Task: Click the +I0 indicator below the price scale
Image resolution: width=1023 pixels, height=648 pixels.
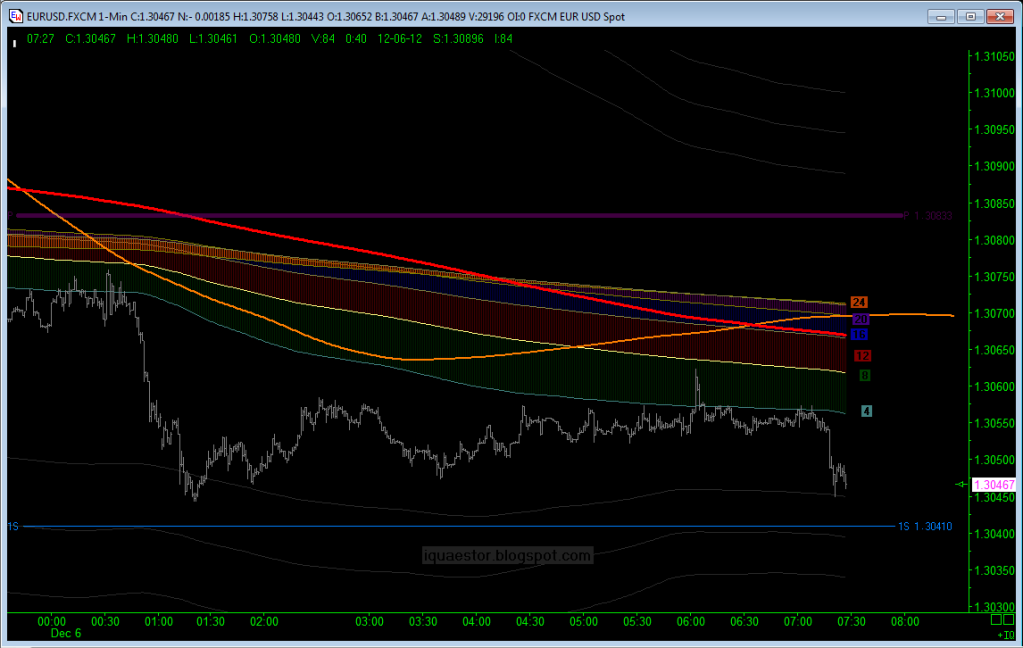Action: (1004, 634)
